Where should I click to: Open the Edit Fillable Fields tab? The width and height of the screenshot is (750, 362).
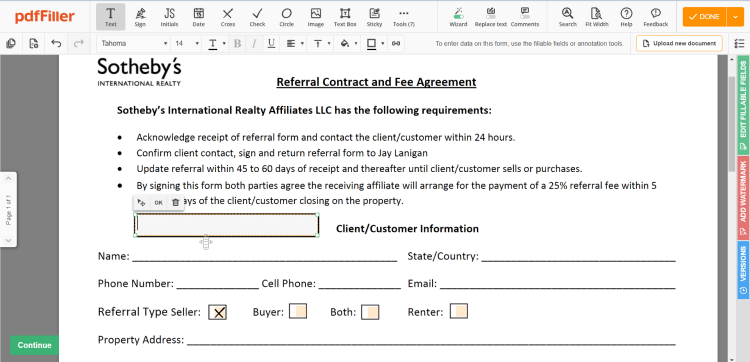743,105
